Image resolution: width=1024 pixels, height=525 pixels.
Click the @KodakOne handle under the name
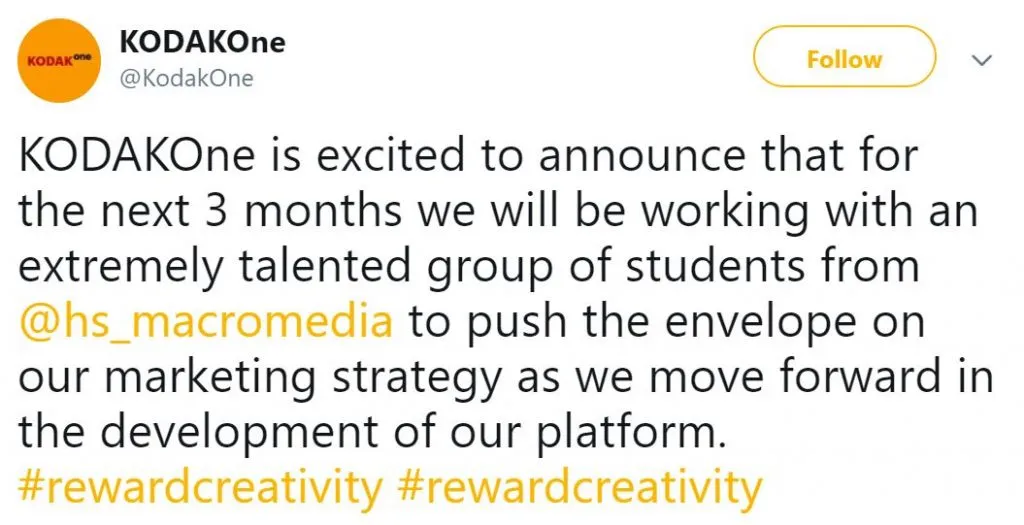[x=186, y=79]
